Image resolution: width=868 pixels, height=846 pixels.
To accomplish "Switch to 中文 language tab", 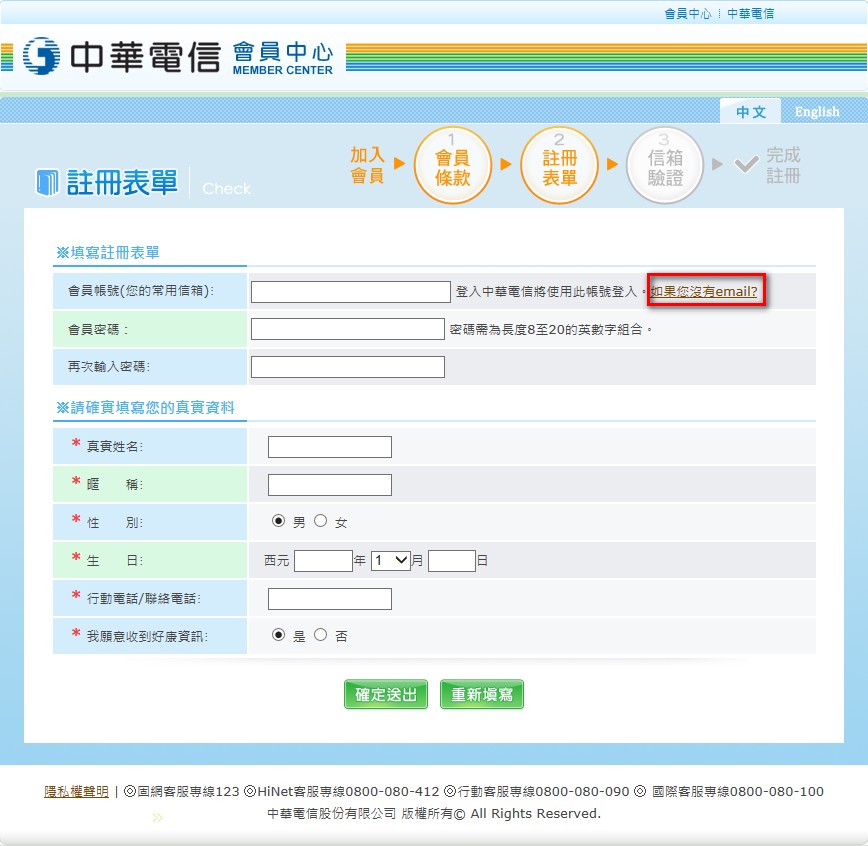I will click(x=750, y=111).
